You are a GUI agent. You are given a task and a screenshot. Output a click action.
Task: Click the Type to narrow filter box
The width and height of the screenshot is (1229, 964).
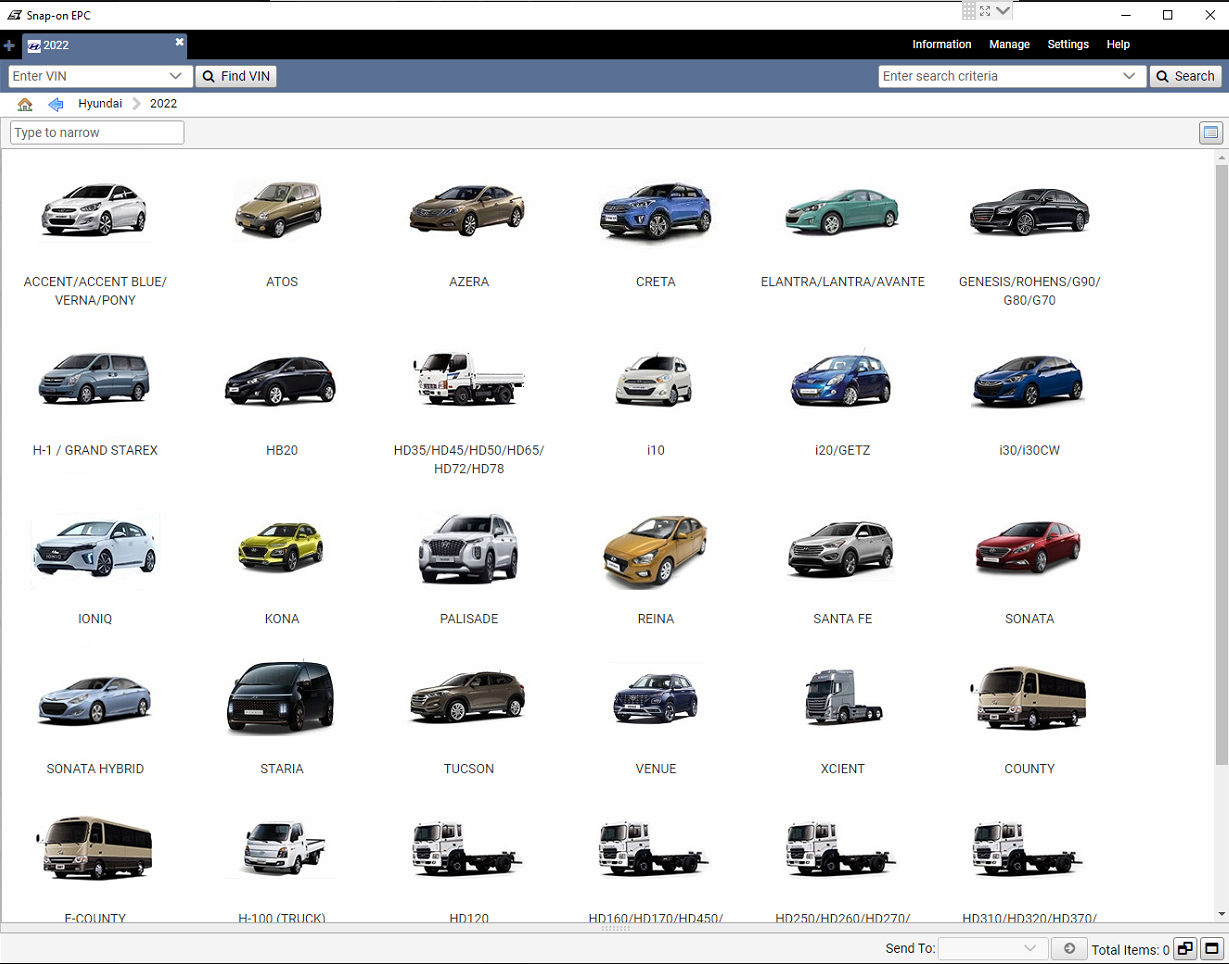97,133
